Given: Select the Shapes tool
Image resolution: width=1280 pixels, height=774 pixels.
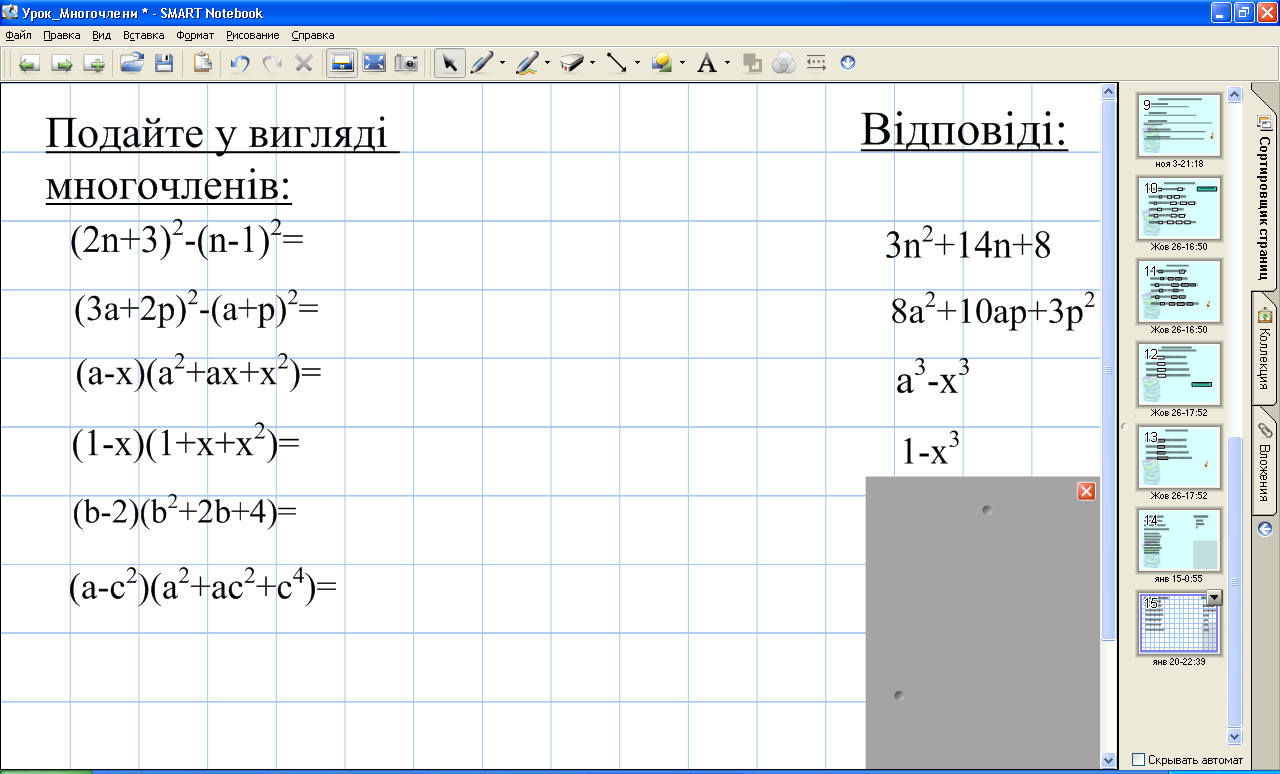Looking at the screenshot, I should (x=661, y=64).
